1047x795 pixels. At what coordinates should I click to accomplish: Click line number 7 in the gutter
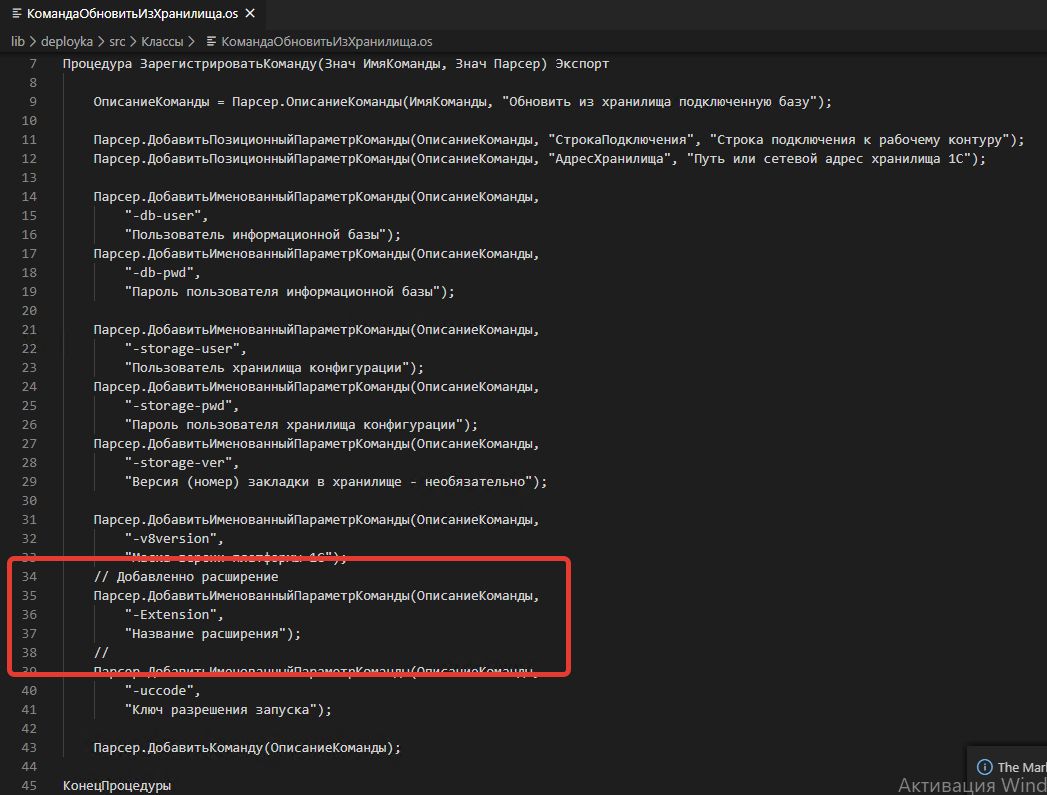pos(33,63)
